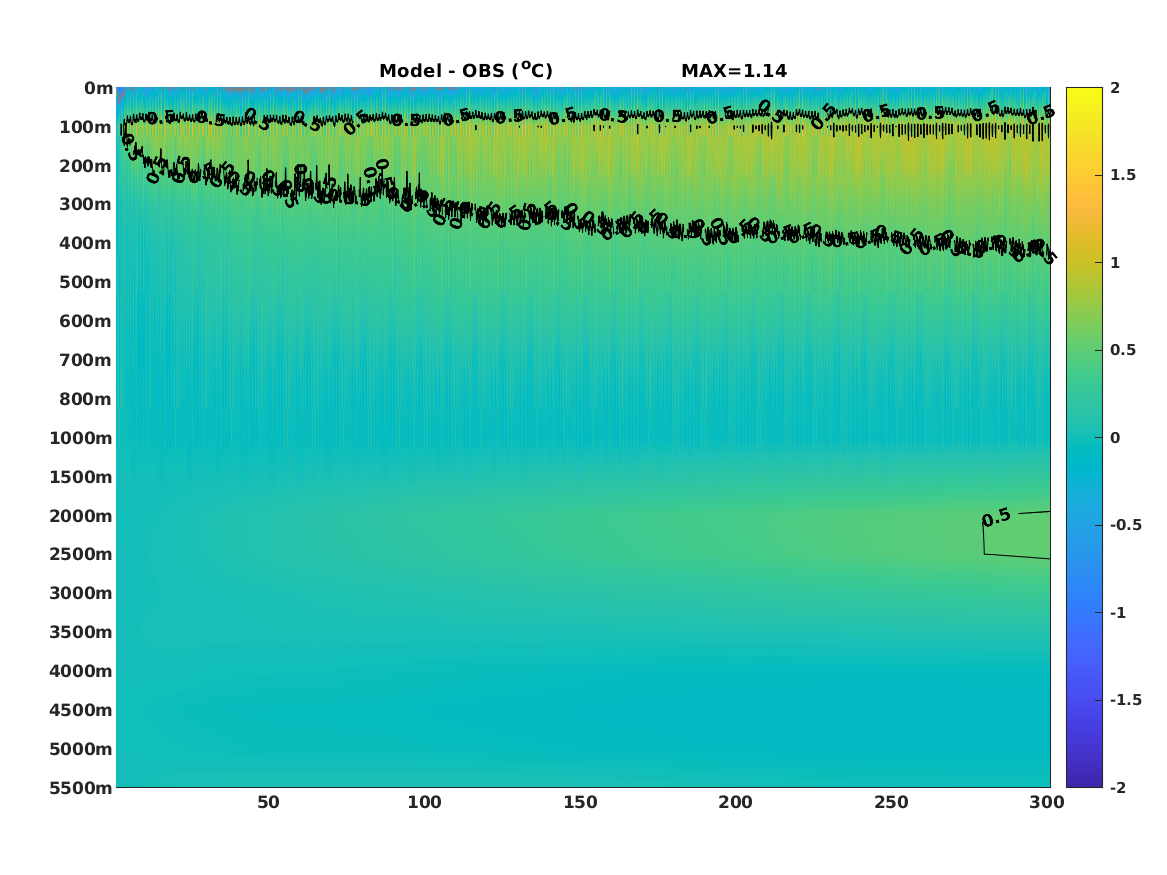Click the "MAX=1.14" label
Viewport: 1167px width, 875px height.
click(734, 71)
